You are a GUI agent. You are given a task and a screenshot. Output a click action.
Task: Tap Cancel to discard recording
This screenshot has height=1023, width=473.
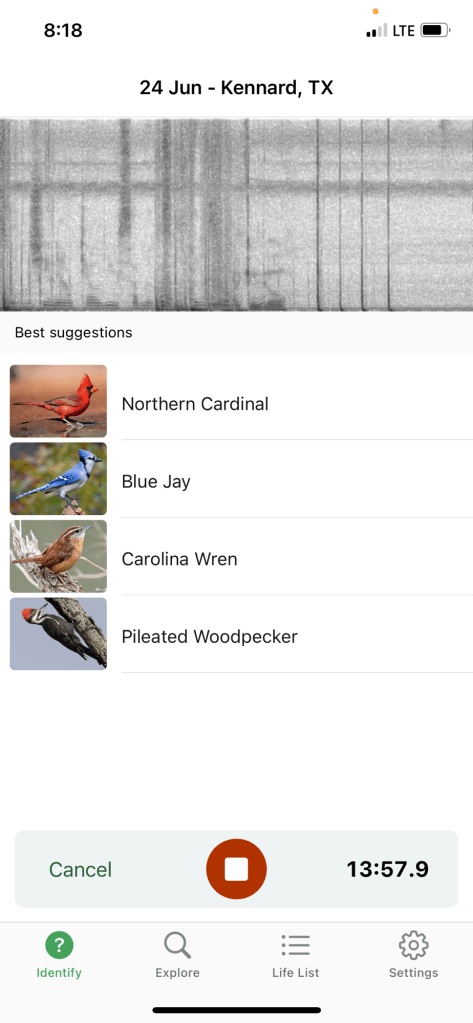click(80, 870)
